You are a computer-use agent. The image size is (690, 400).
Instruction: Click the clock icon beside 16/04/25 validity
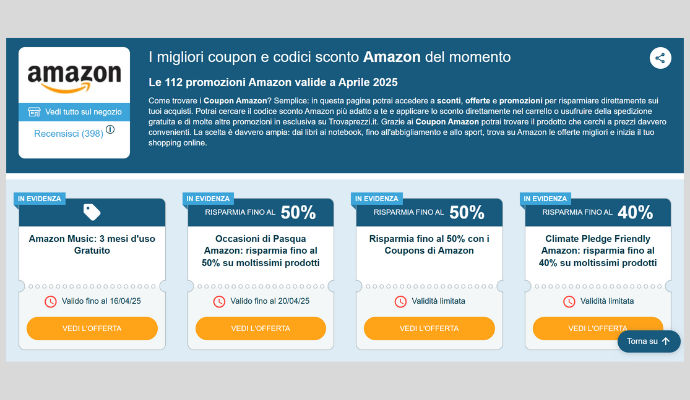click(x=51, y=301)
